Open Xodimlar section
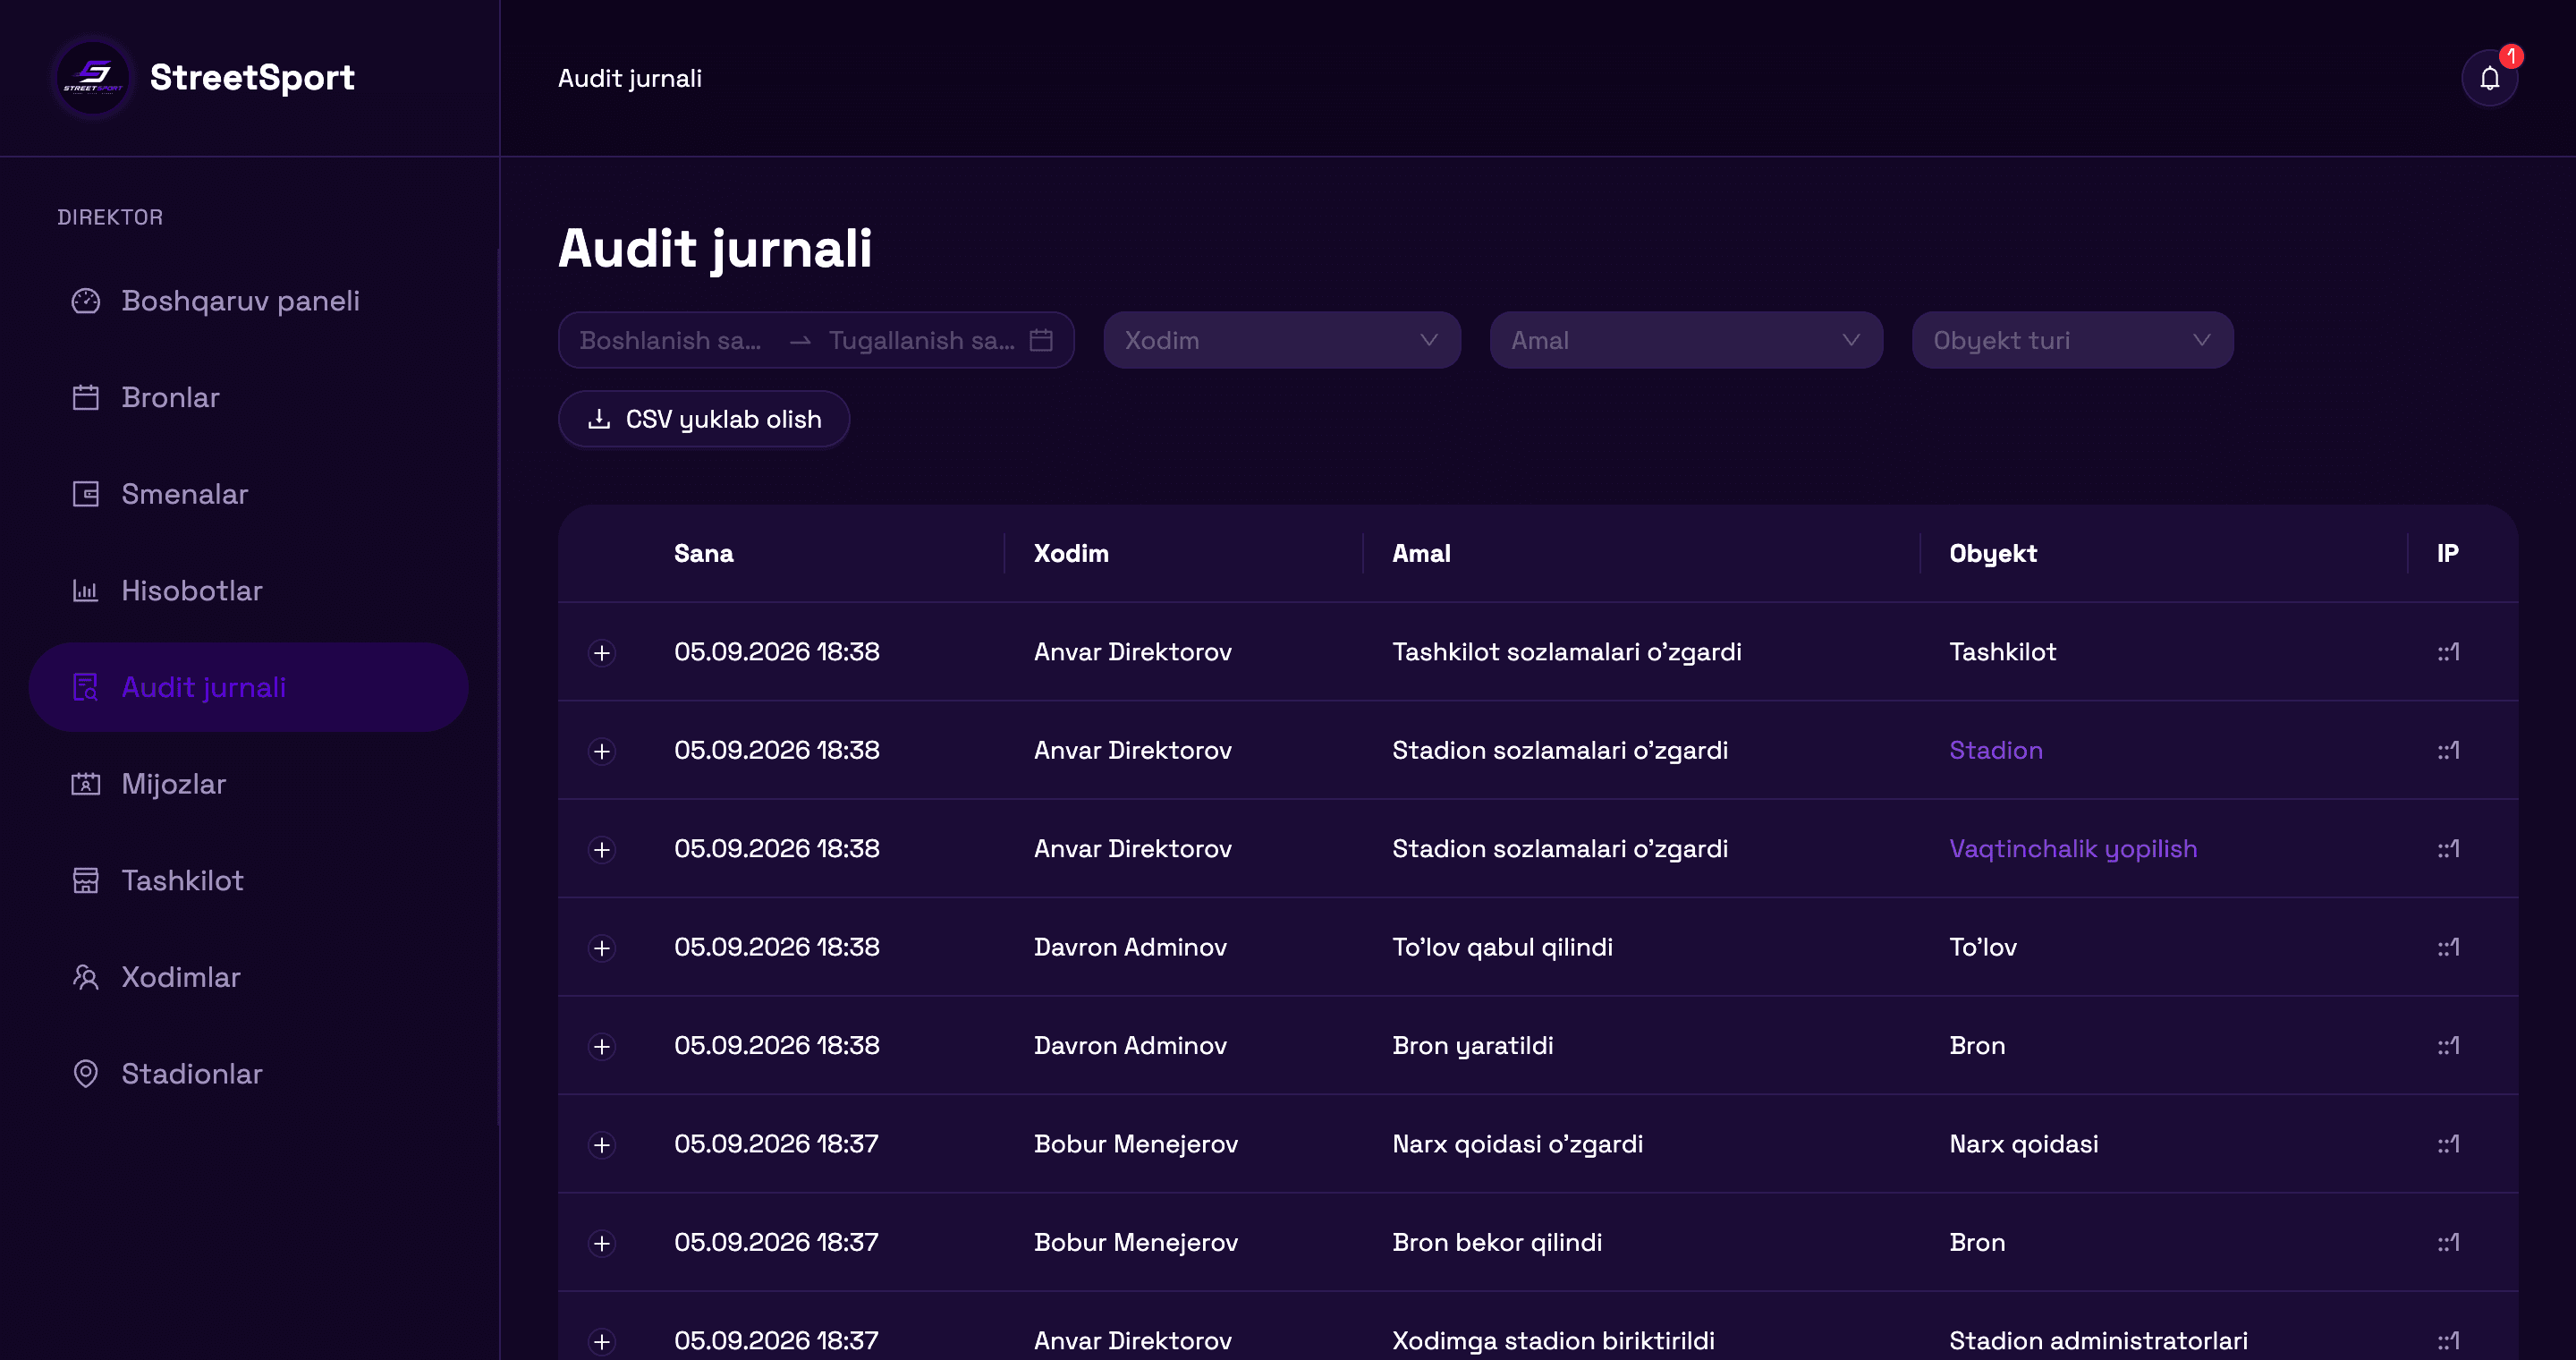The width and height of the screenshot is (2576, 1360). [x=249, y=977]
